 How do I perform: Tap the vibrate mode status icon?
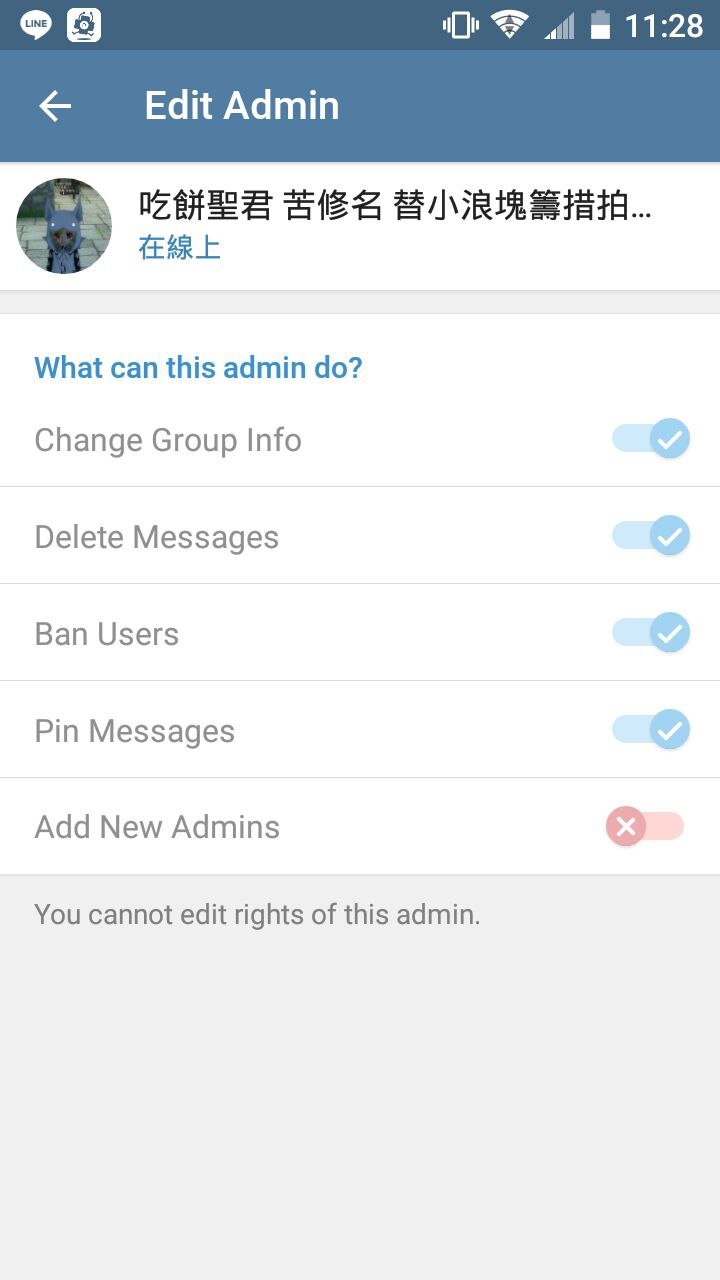coord(461,25)
